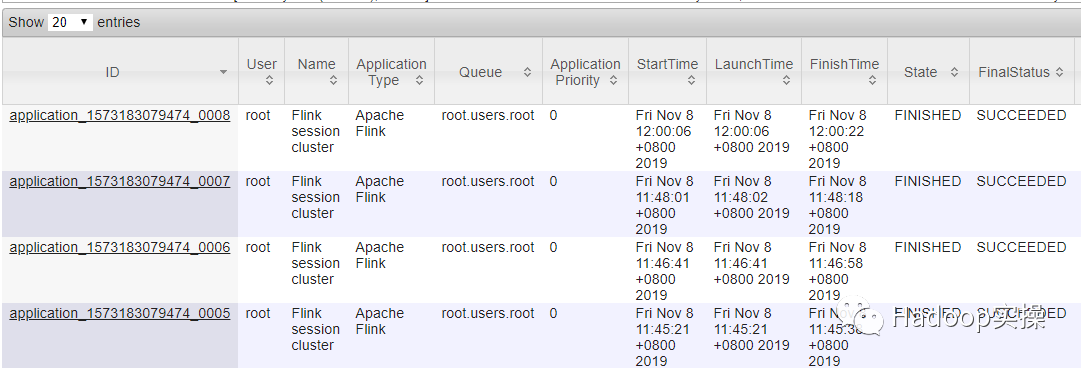Sort table by User column

coord(261,72)
